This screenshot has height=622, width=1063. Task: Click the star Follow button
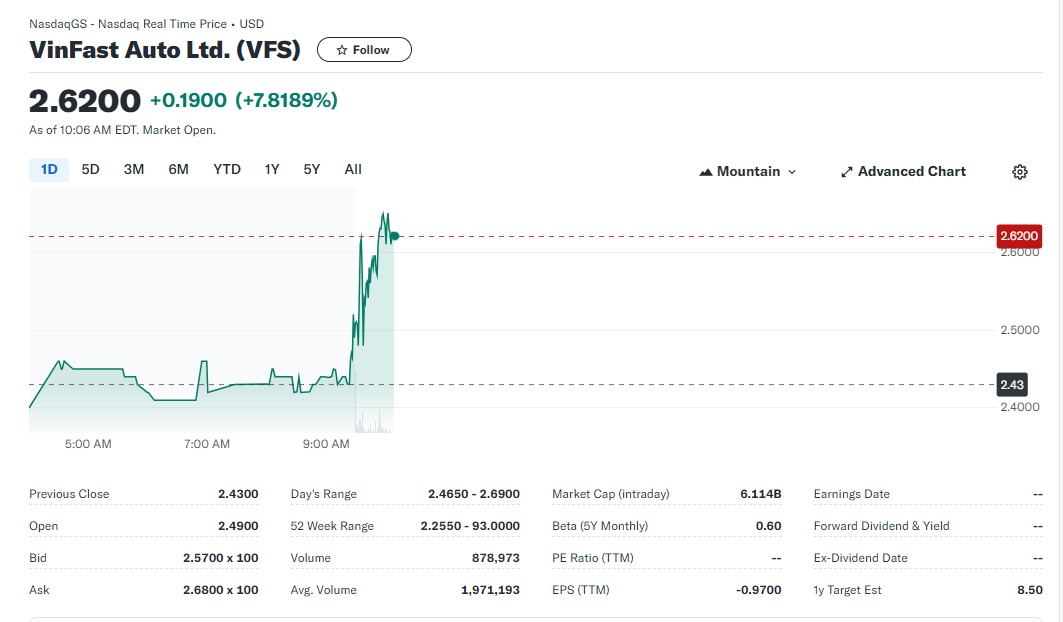(364, 50)
